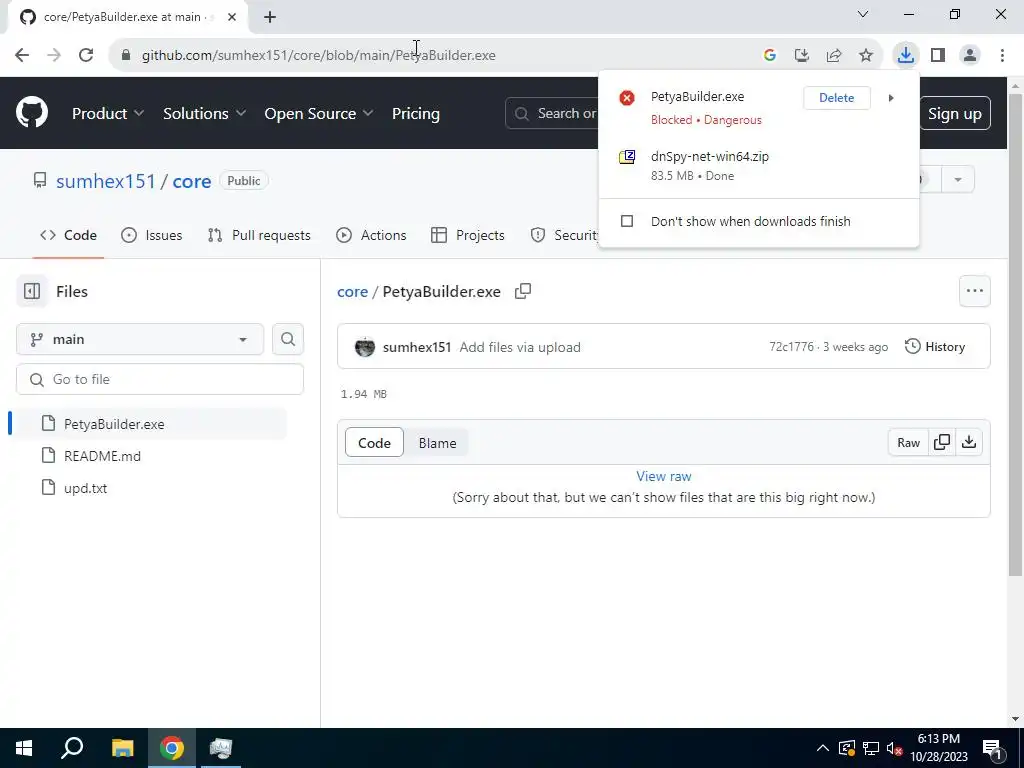Click the GitHub search box

552,114
